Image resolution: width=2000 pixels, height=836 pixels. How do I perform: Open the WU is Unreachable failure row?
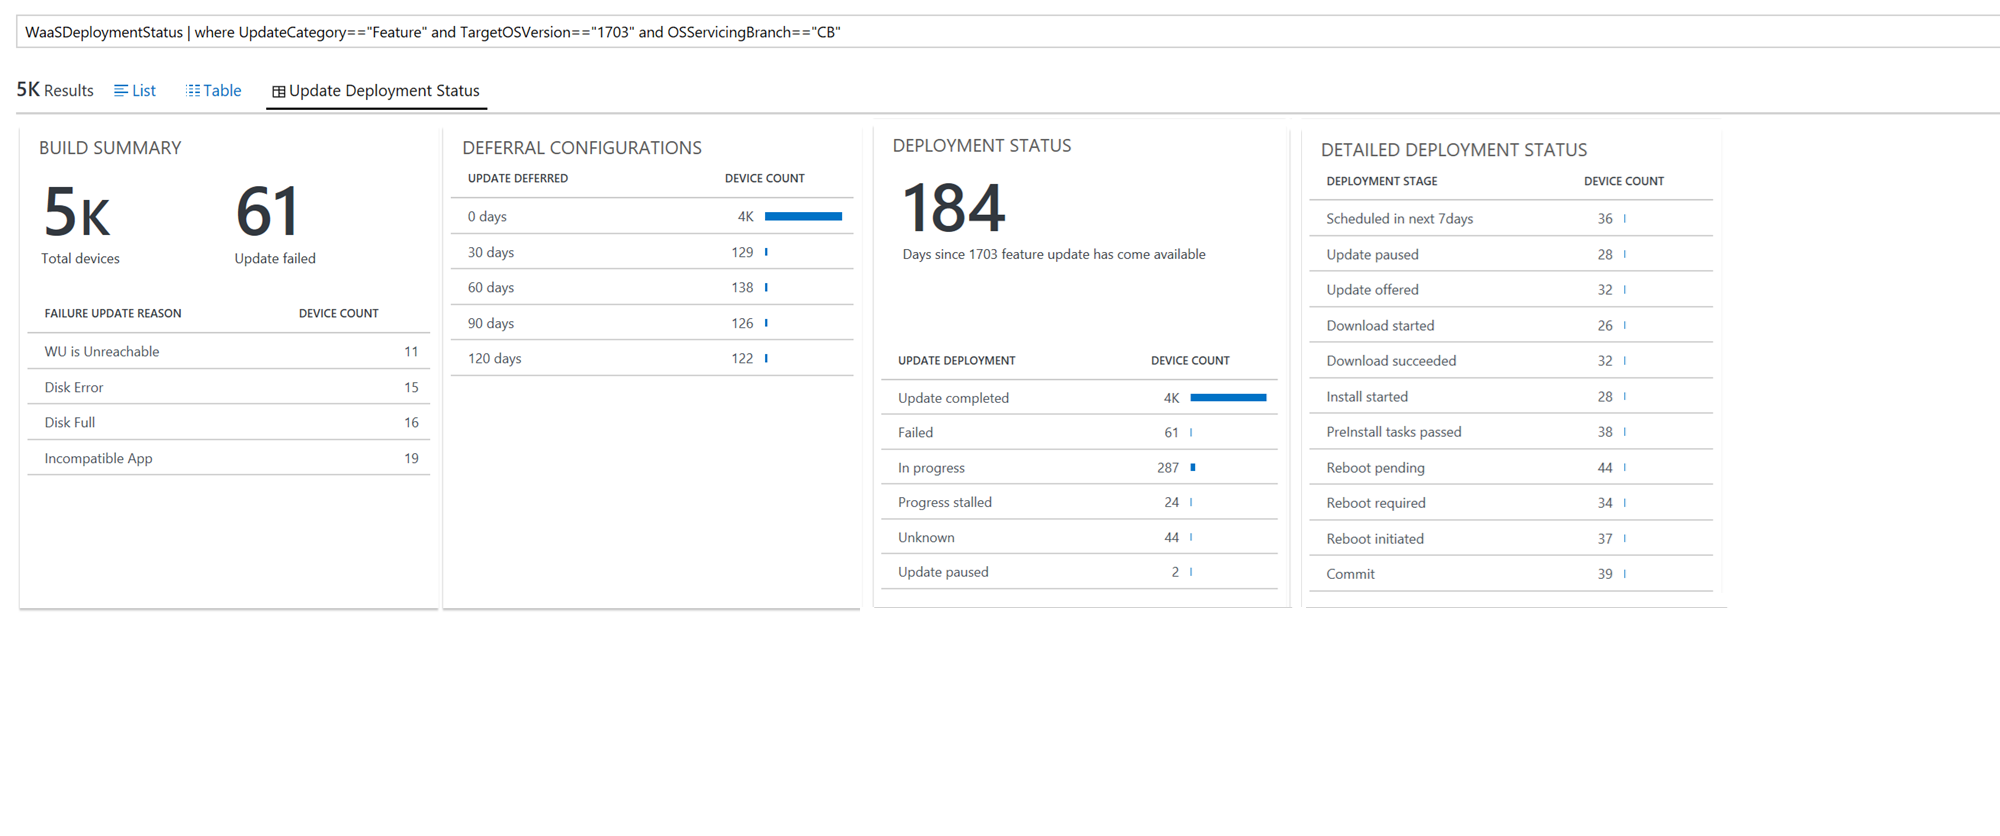click(230, 352)
